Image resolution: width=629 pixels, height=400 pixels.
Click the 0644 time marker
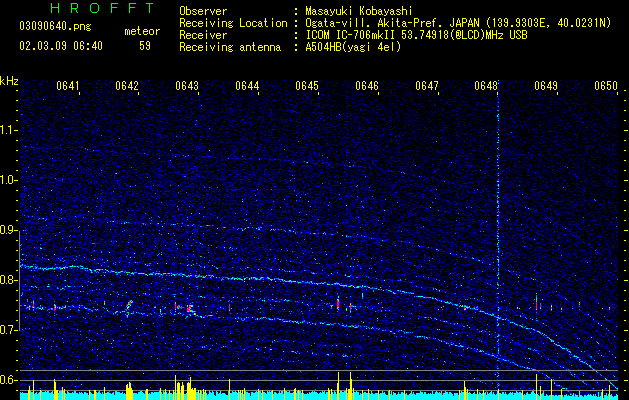pyautogui.click(x=247, y=86)
